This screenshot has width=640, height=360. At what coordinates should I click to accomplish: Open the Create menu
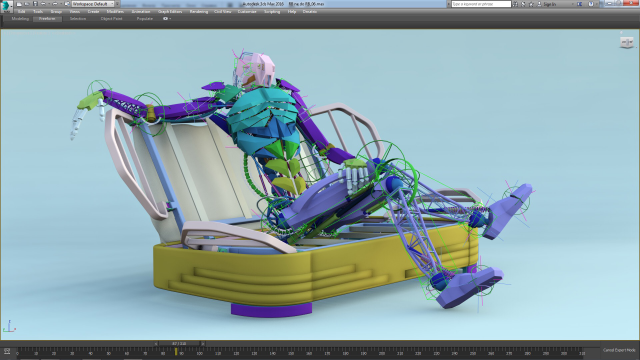tap(93, 12)
